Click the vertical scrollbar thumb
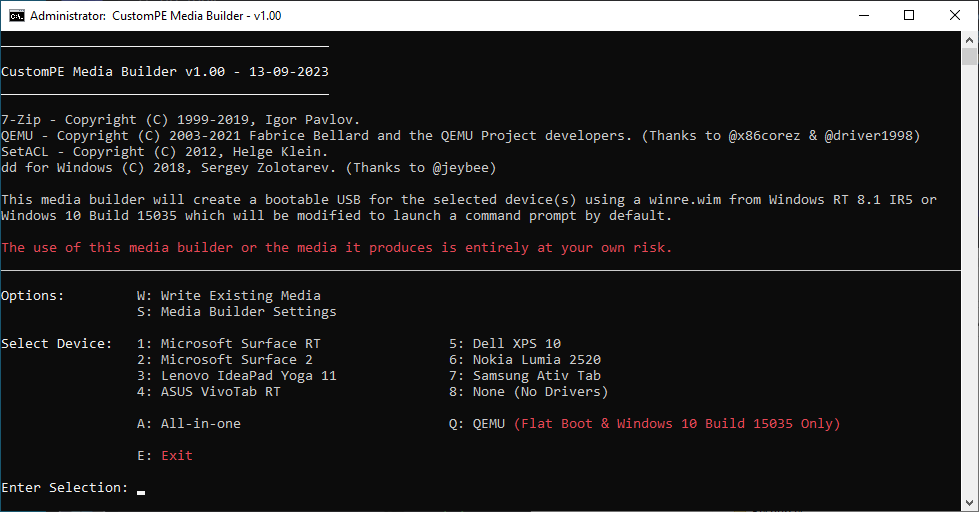The width and height of the screenshot is (979, 512). 970,56
